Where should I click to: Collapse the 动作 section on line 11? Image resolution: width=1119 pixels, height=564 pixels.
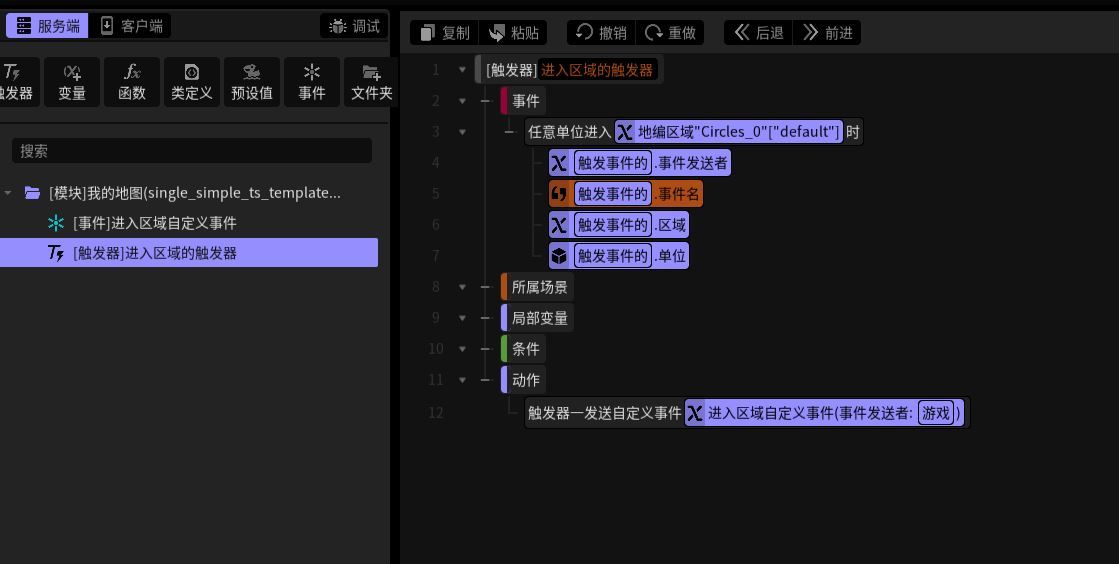462,380
